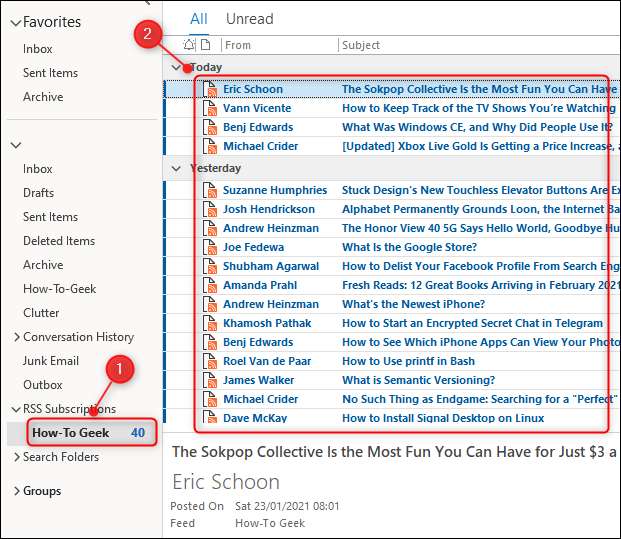Viewport: 621px width, 539px height.
Task: Collapse the RSS Subscriptions folder
Action: pos(15,409)
